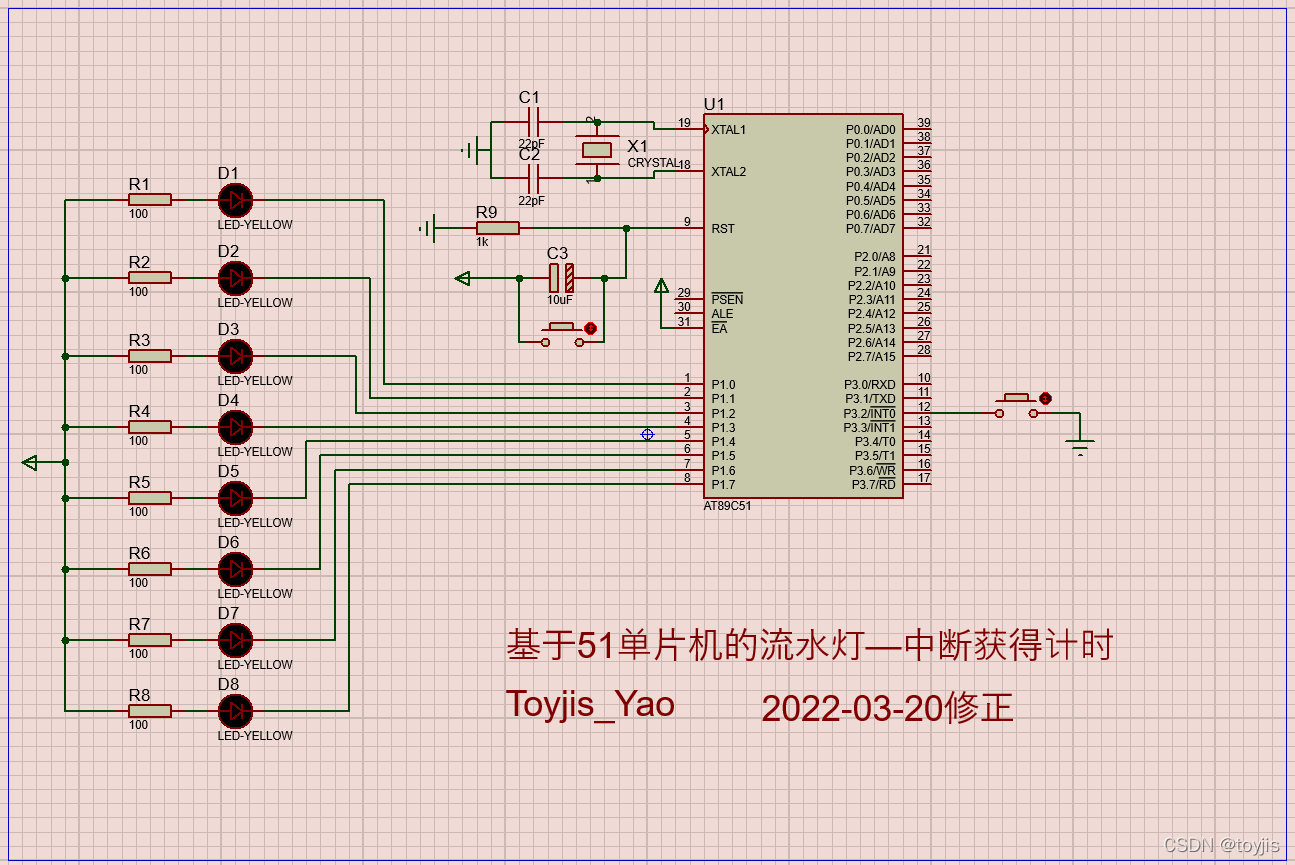Select electrolytic capacitor C3
Image resolution: width=1295 pixels, height=865 pixels.
(562, 278)
